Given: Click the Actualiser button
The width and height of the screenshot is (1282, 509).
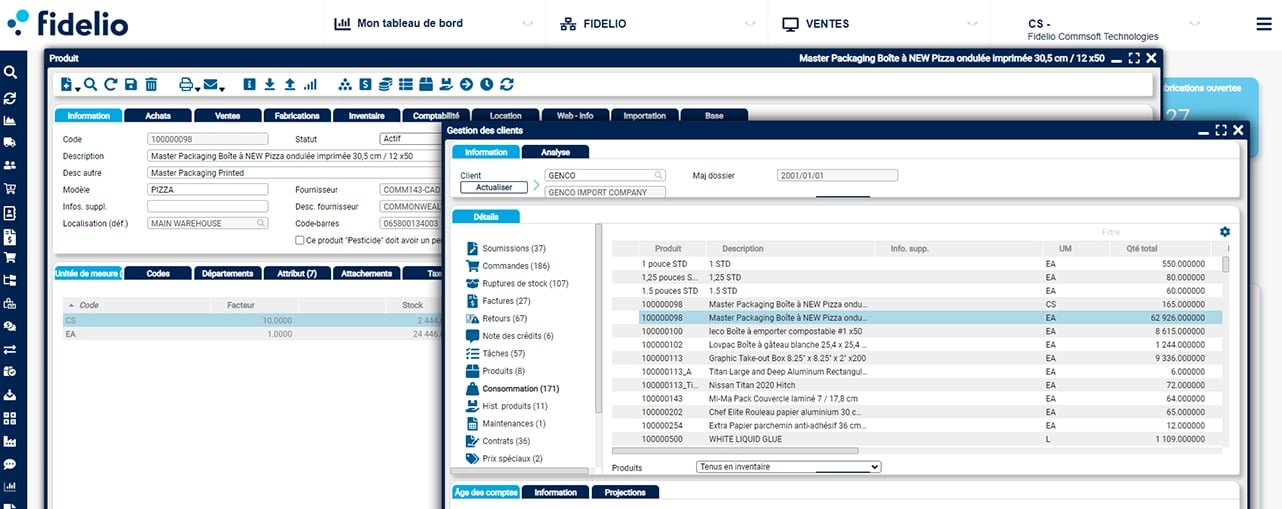Looking at the screenshot, I should click(x=494, y=187).
